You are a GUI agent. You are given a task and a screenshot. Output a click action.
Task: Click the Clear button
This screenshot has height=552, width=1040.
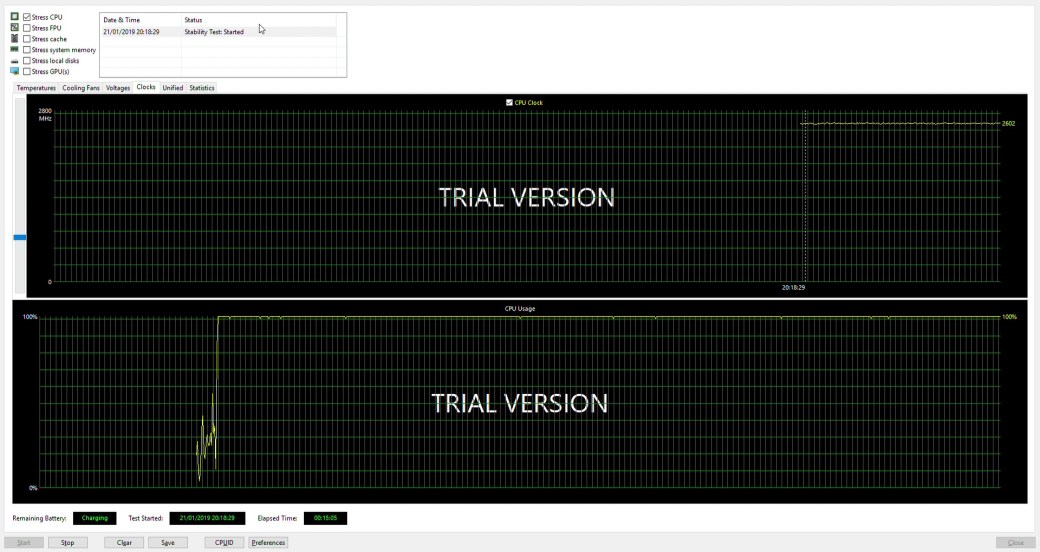(x=124, y=542)
